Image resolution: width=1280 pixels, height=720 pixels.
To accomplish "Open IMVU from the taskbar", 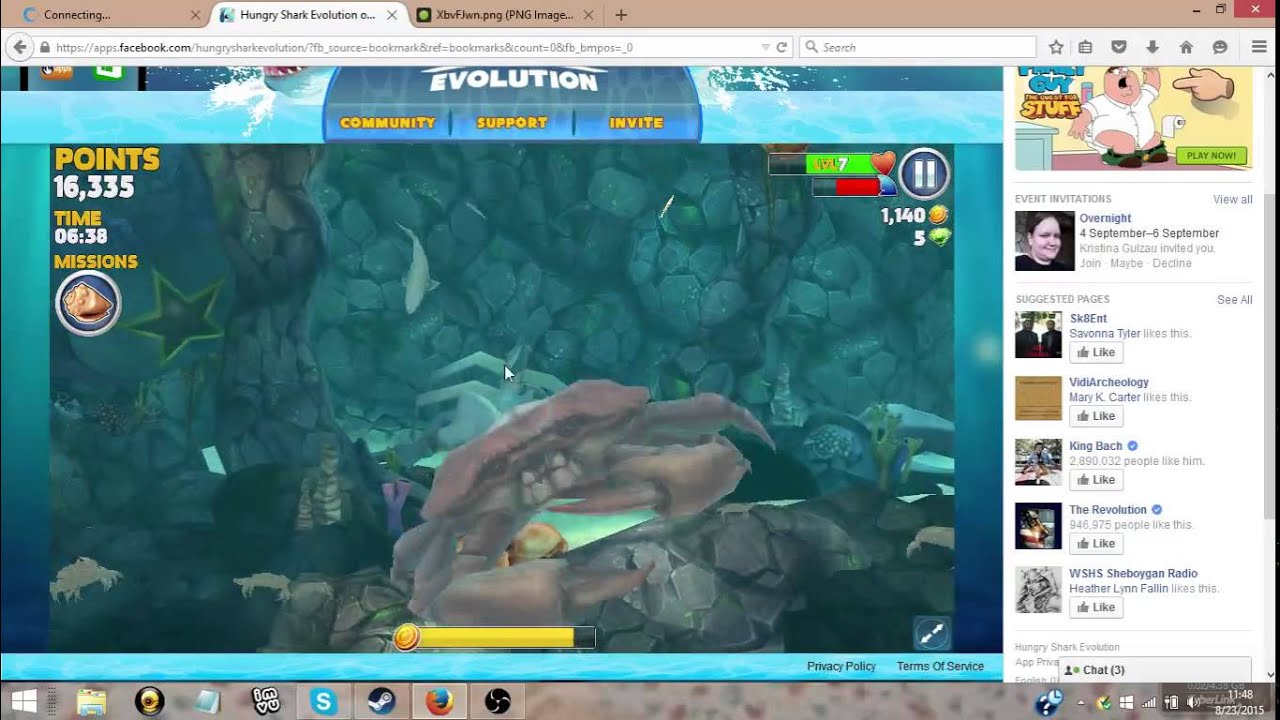I will [x=266, y=702].
